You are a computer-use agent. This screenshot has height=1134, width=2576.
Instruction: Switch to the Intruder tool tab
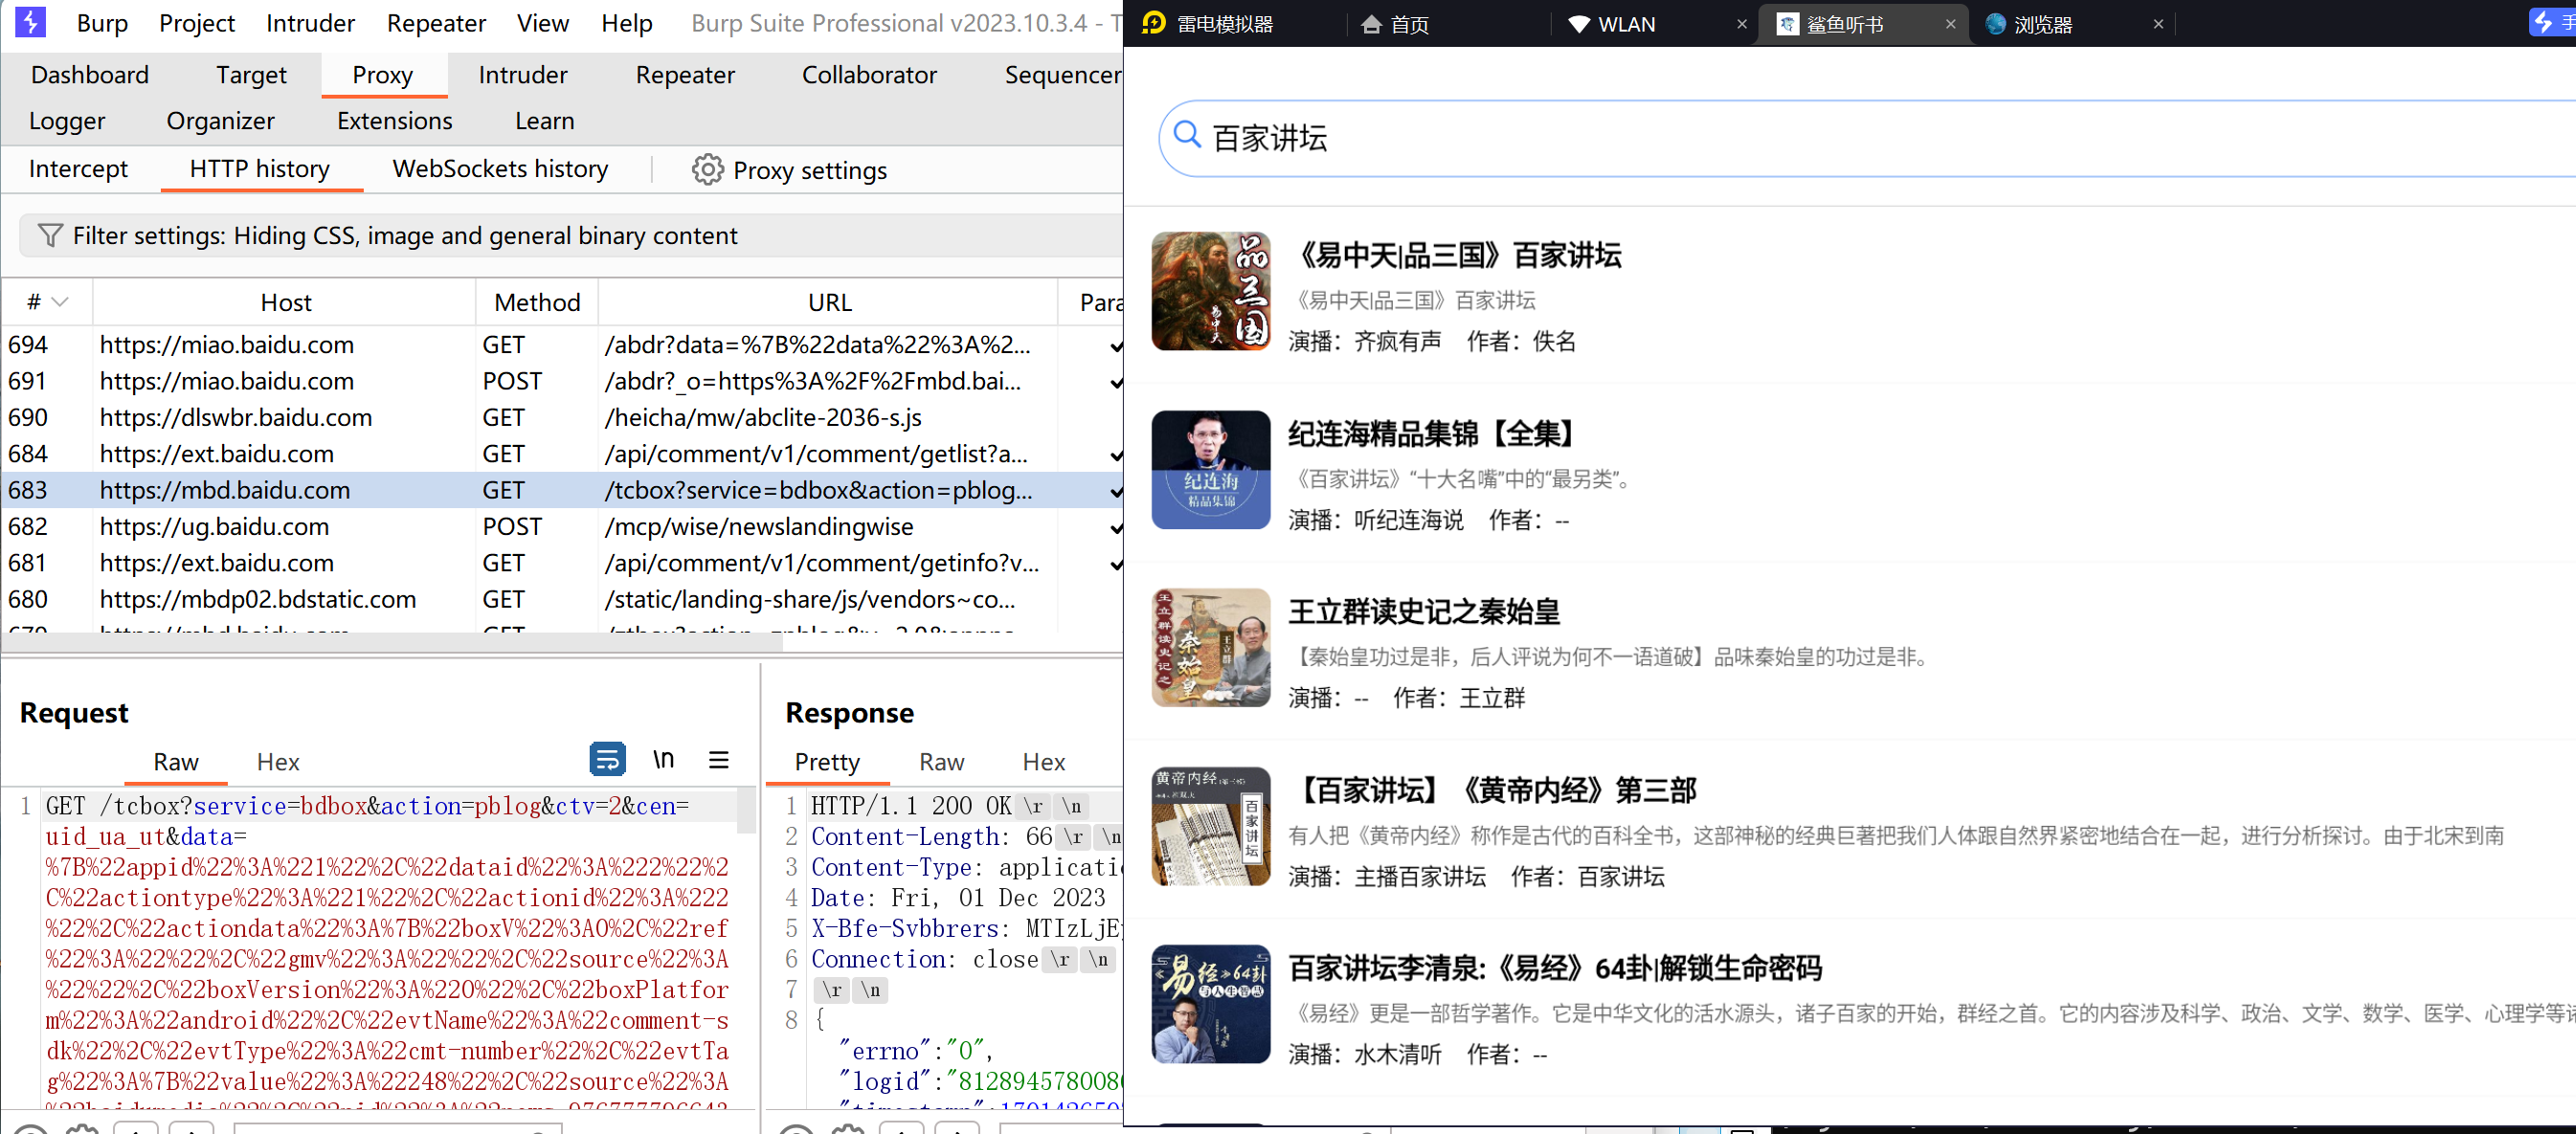[523, 75]
